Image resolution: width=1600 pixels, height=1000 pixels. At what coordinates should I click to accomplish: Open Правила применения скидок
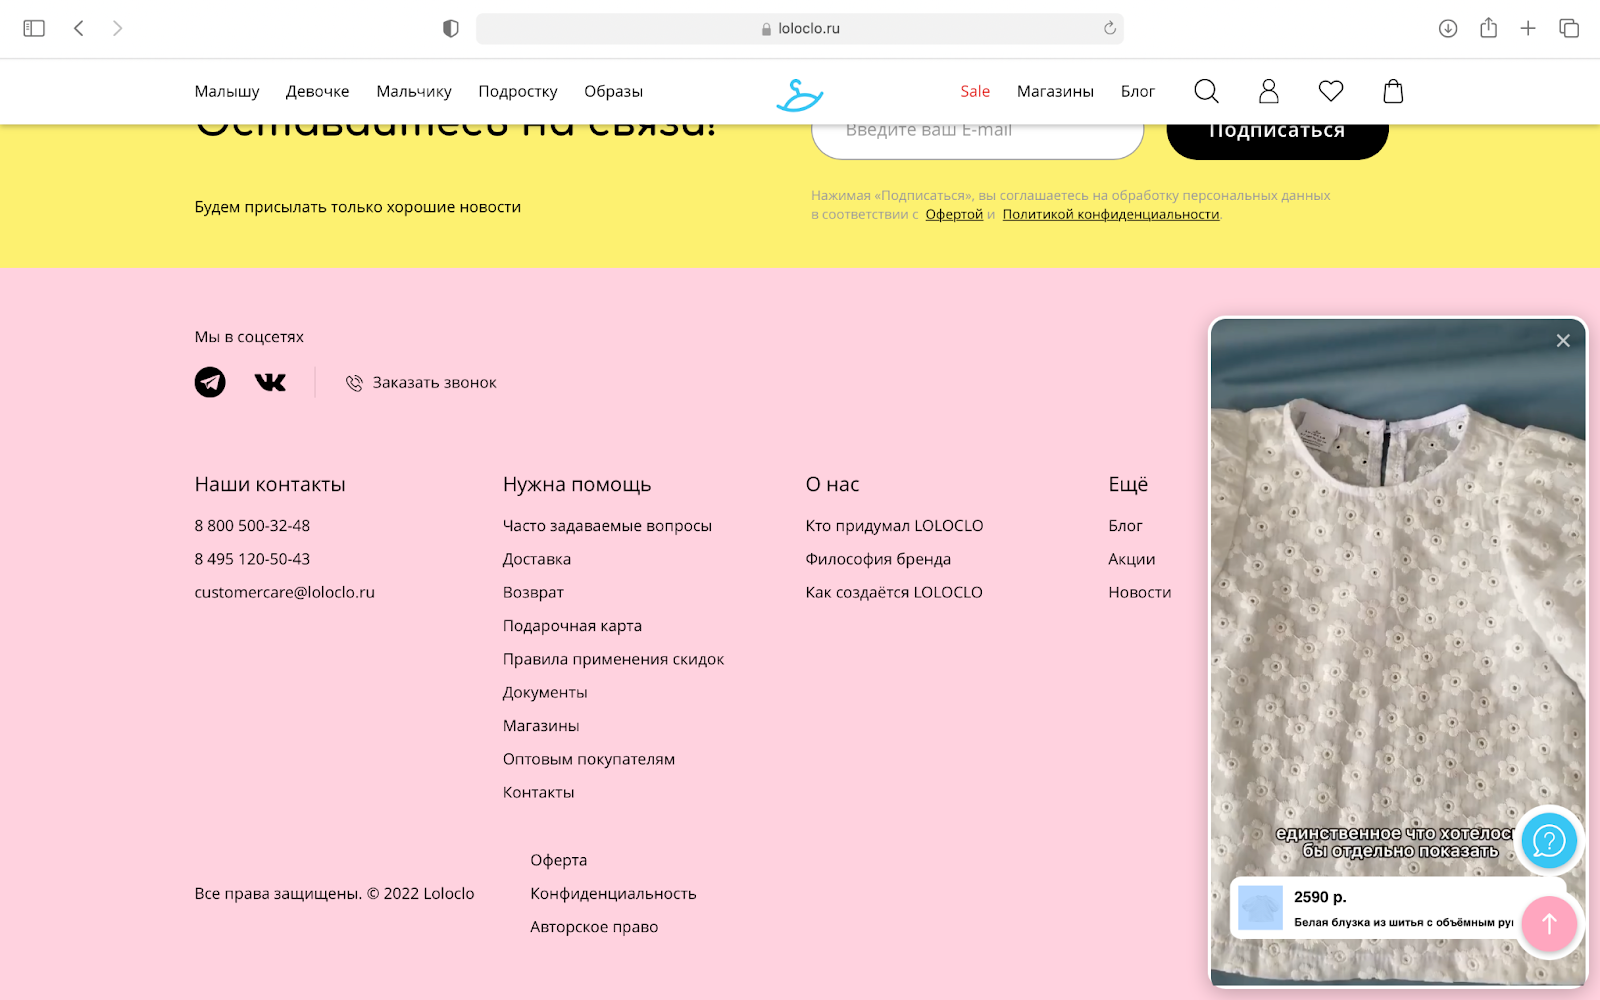[613, 660]
